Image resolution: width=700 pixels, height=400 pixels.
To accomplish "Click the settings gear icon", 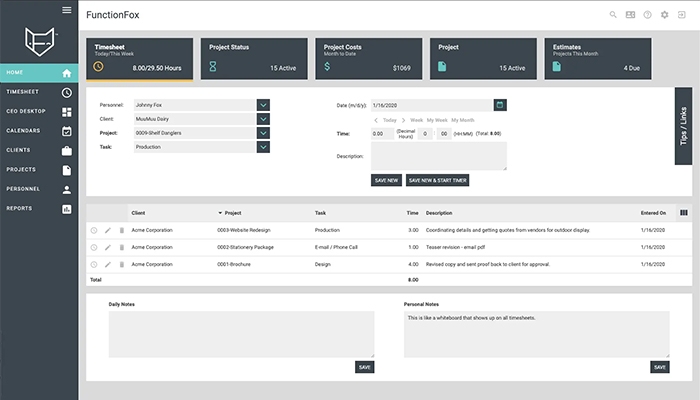I will pyautogui.click(x=665, y=15).
